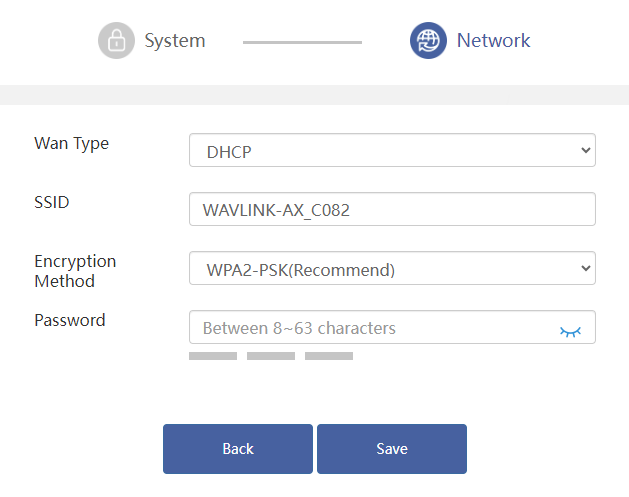This screenshot has width=629, height=497.
Task: Click the Network globe icon
Action: (x=428, y=41)
